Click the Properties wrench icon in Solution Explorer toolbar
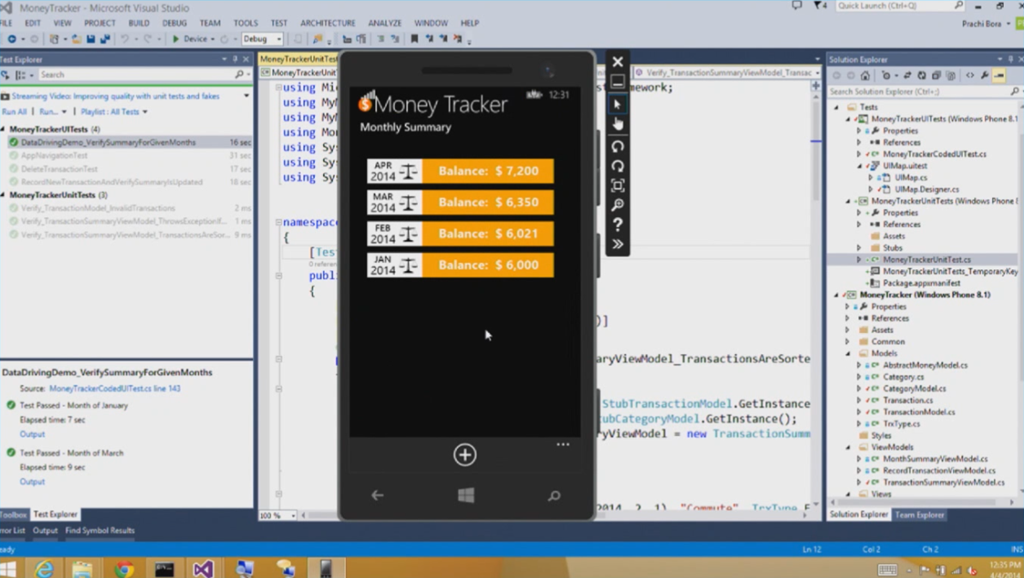This screenshot has width=1024, height=578. 984,76
